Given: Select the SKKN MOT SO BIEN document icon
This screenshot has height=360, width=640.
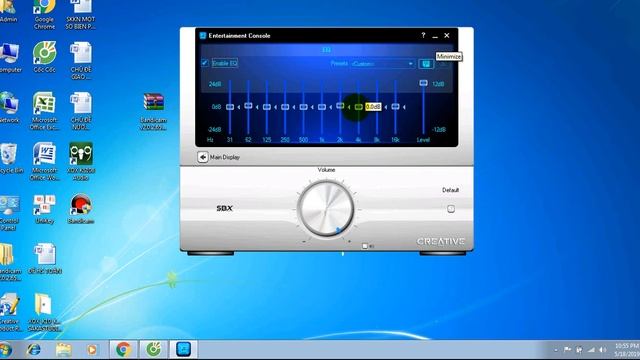Looking at the screenshot, I should pos(81,15).
